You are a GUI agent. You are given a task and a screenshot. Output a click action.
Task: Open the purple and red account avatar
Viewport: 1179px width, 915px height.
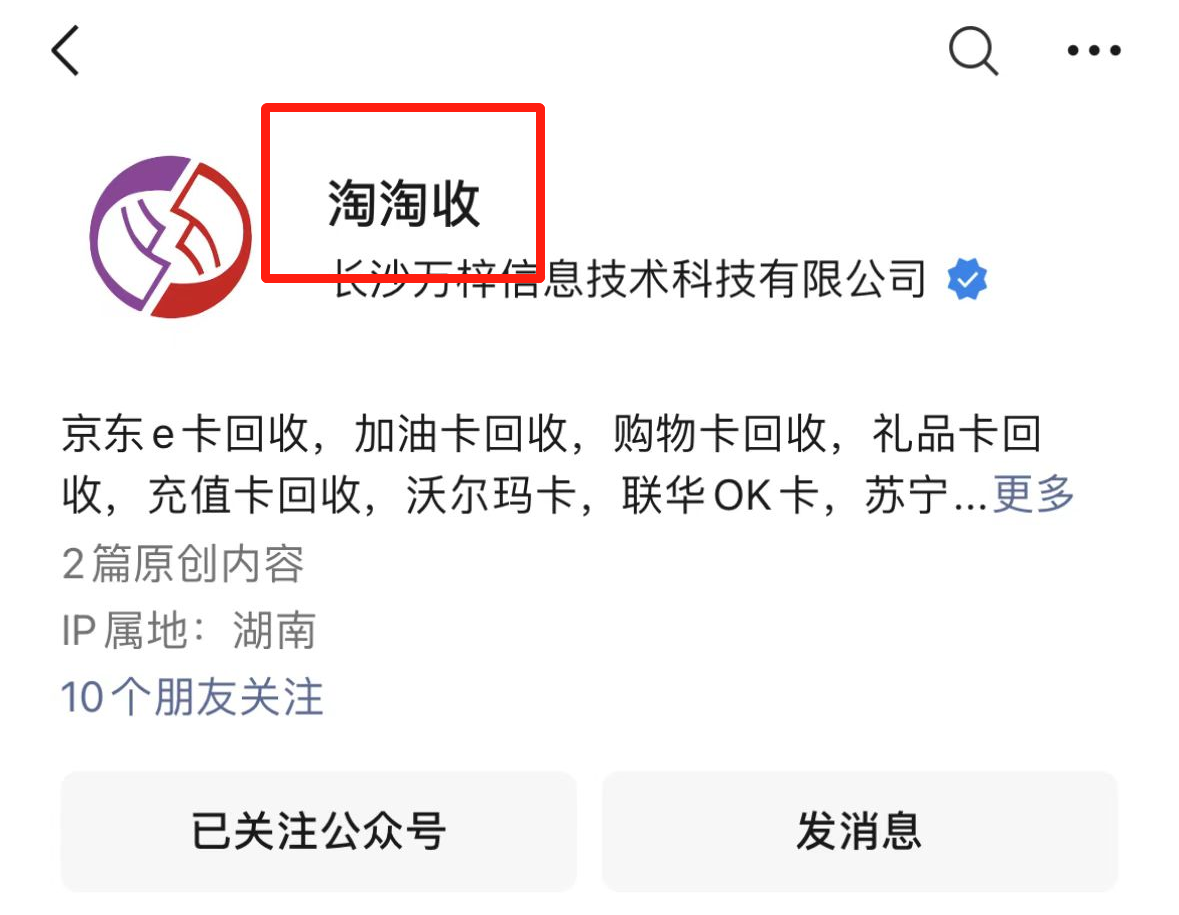pos(170,236)
